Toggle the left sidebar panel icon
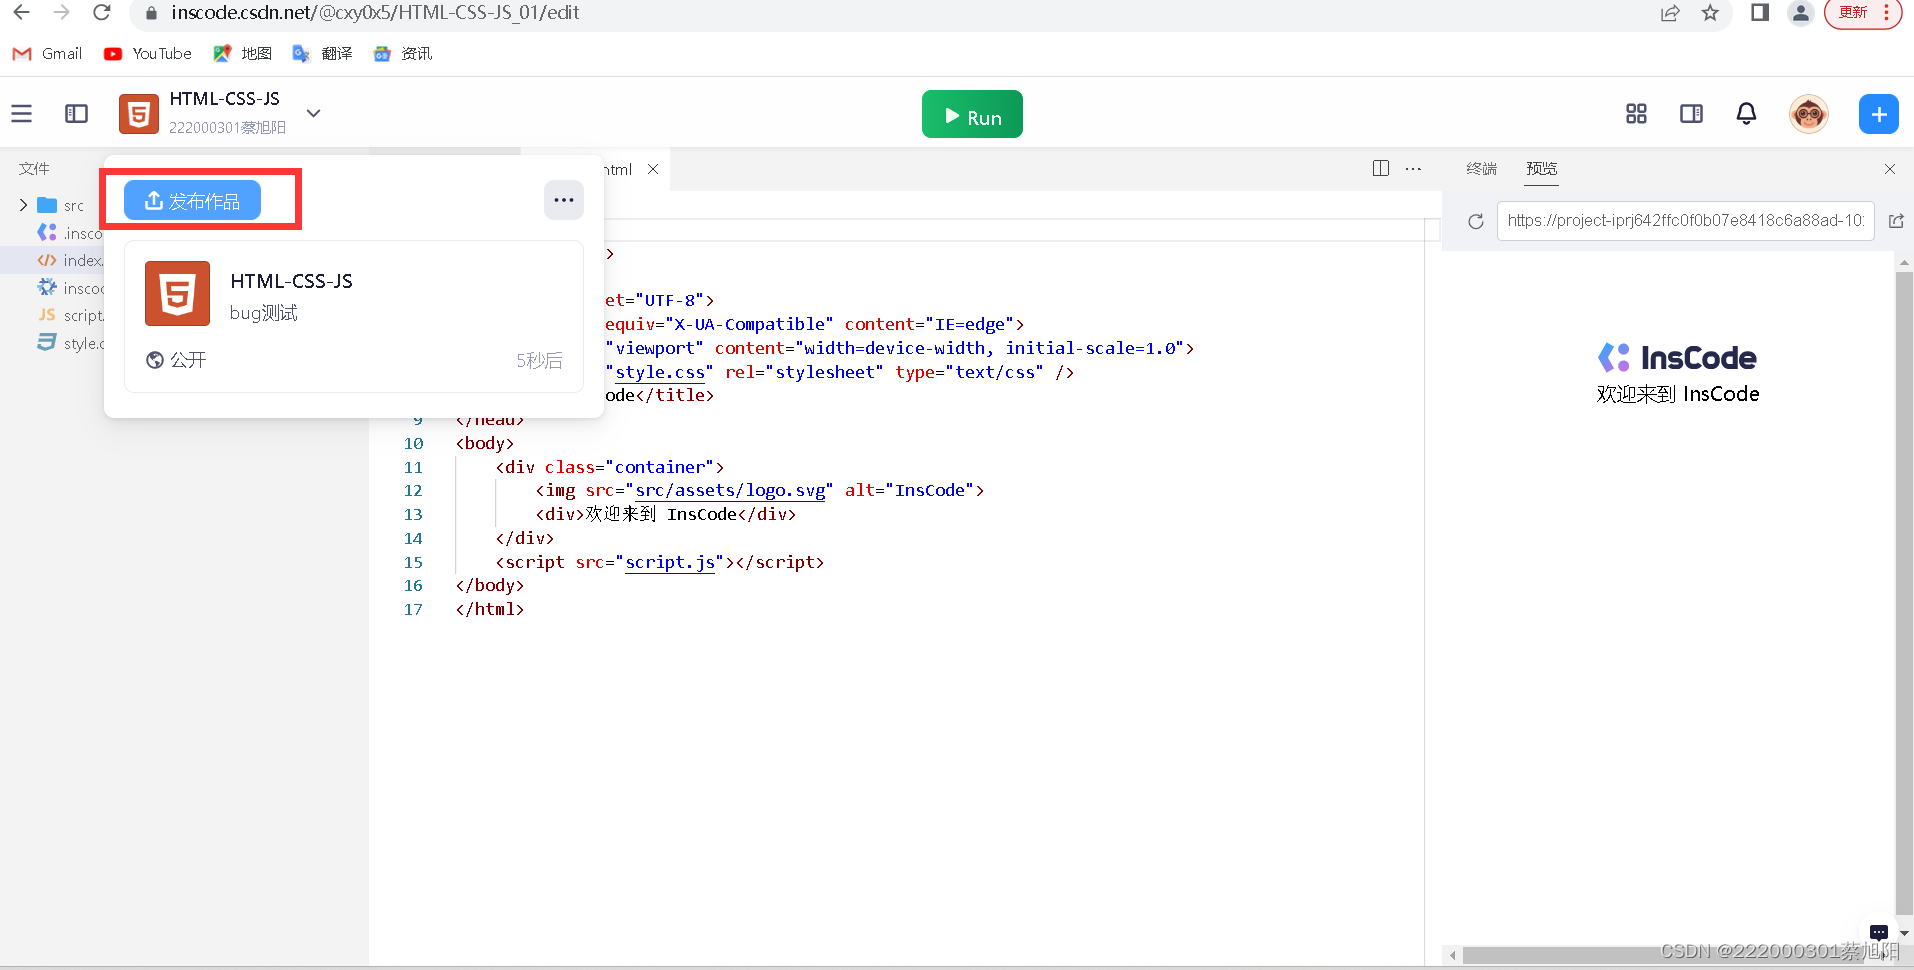This screenshot has height=970, width=1914. 76,113
